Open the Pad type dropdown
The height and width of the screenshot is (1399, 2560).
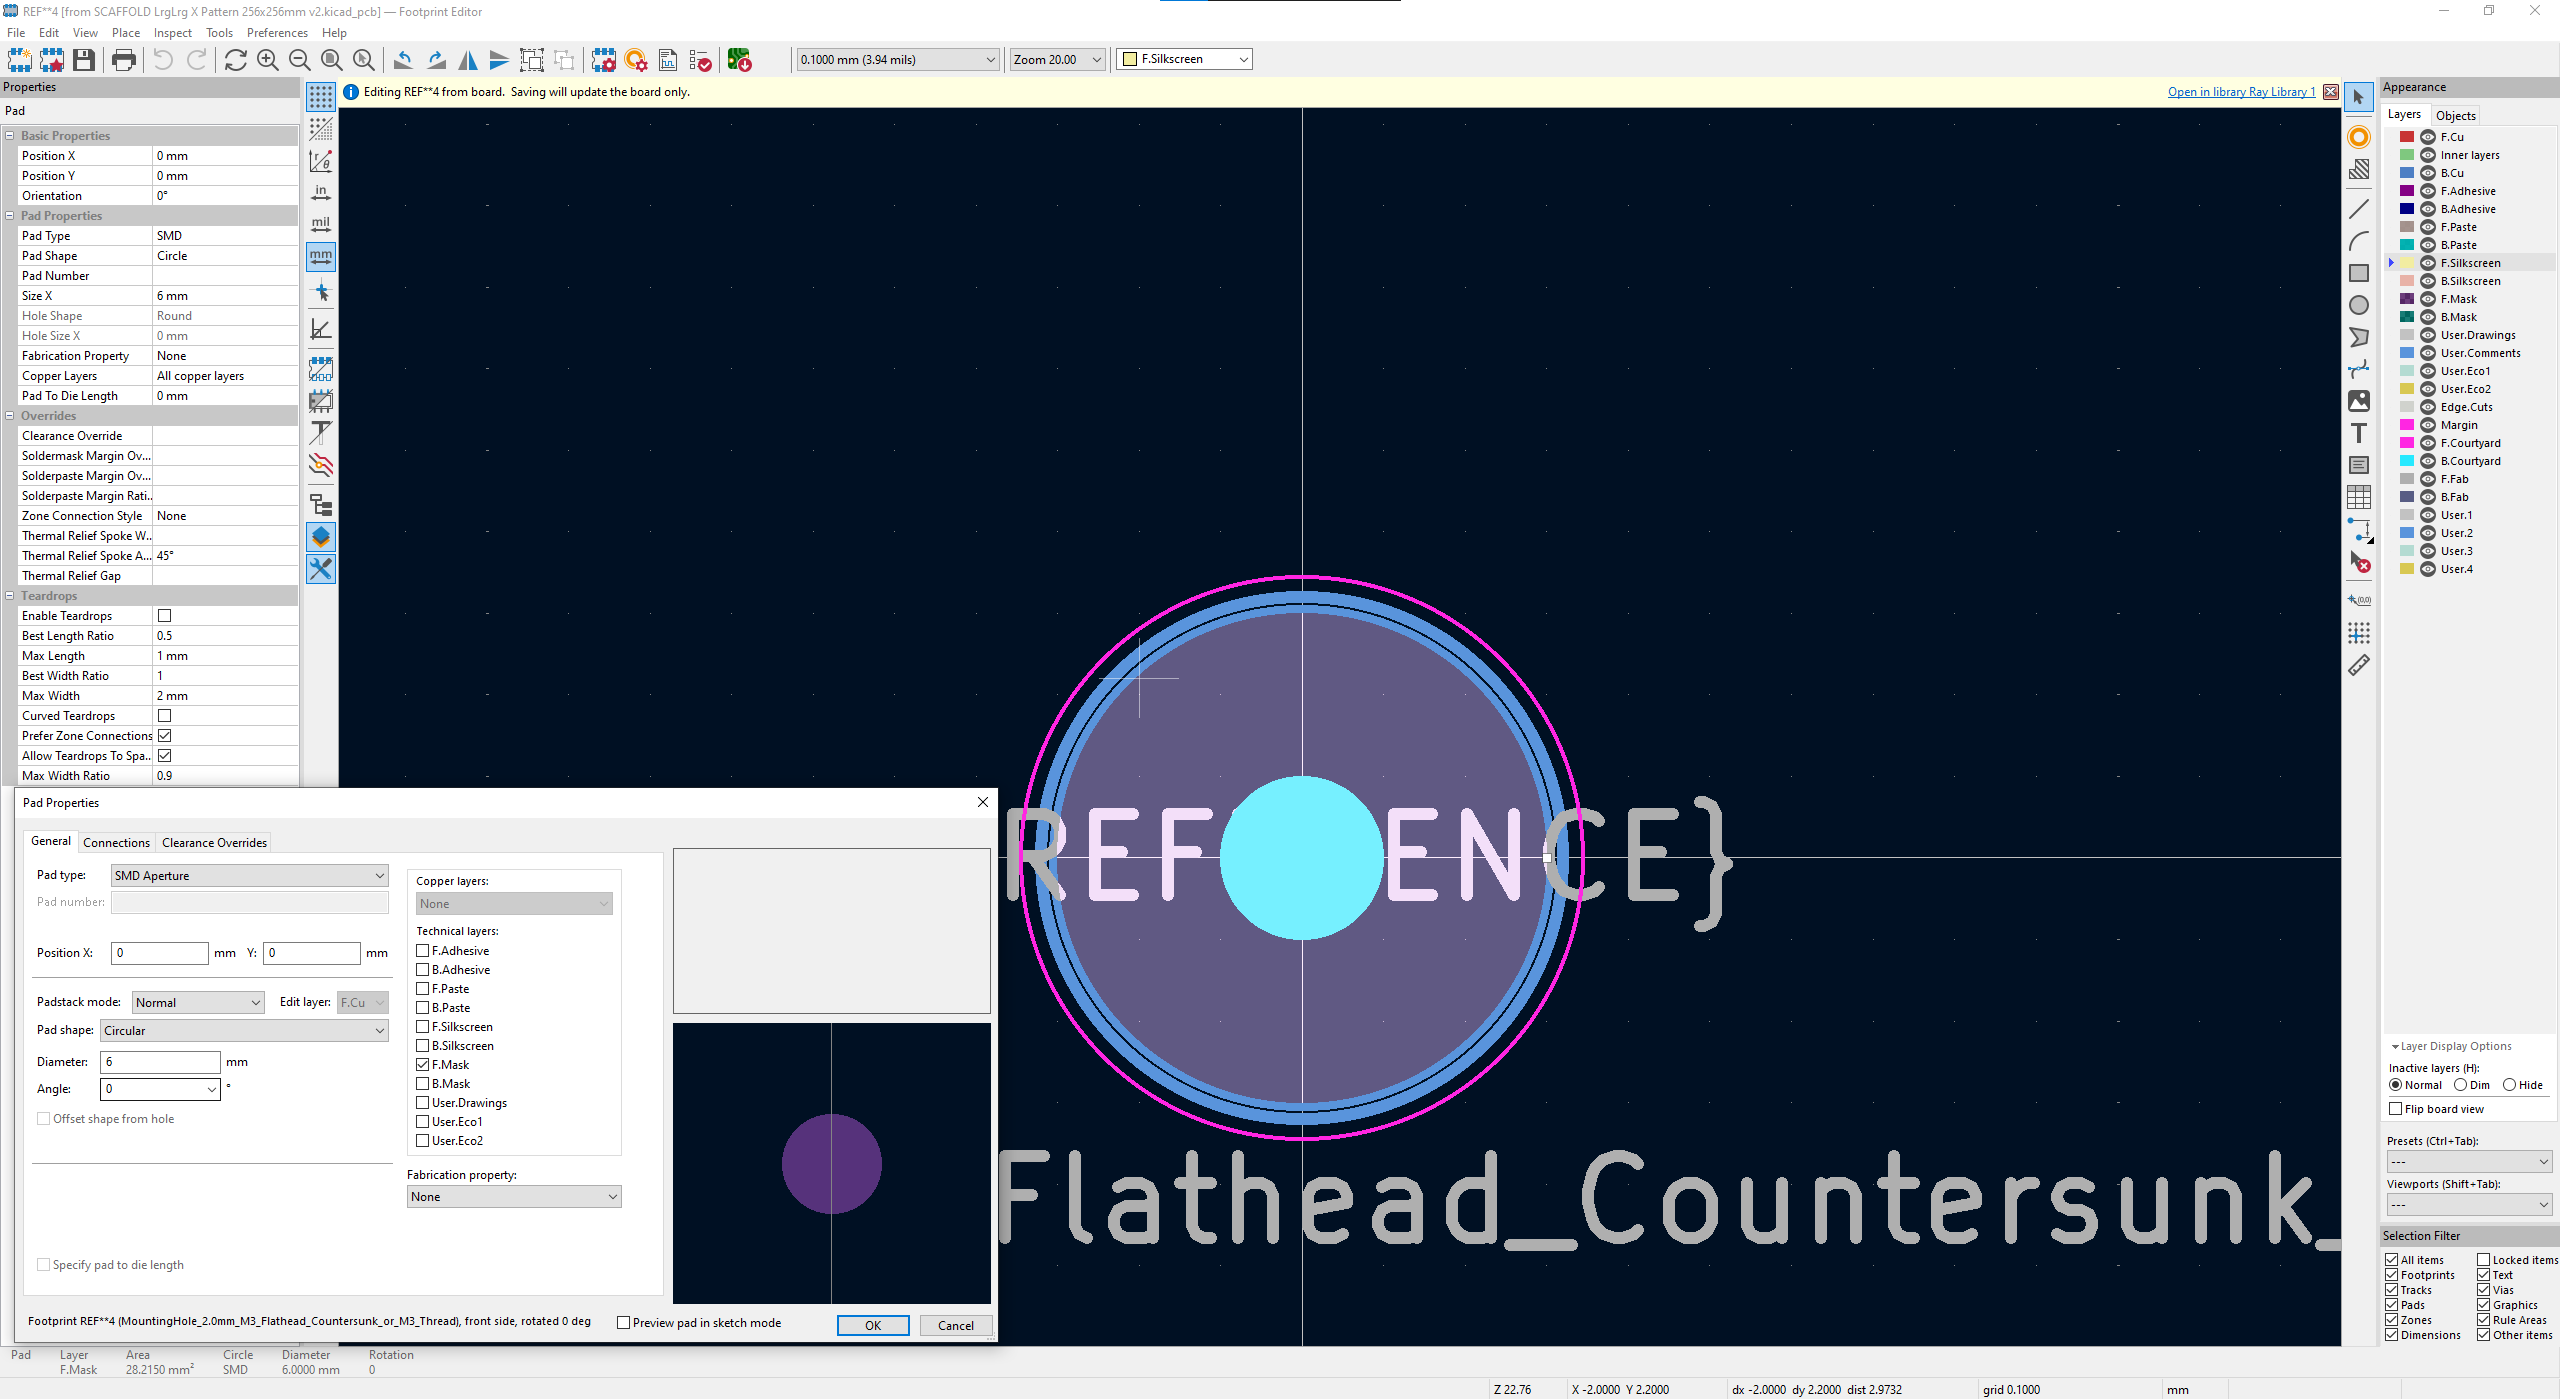(x=249, y=875)
